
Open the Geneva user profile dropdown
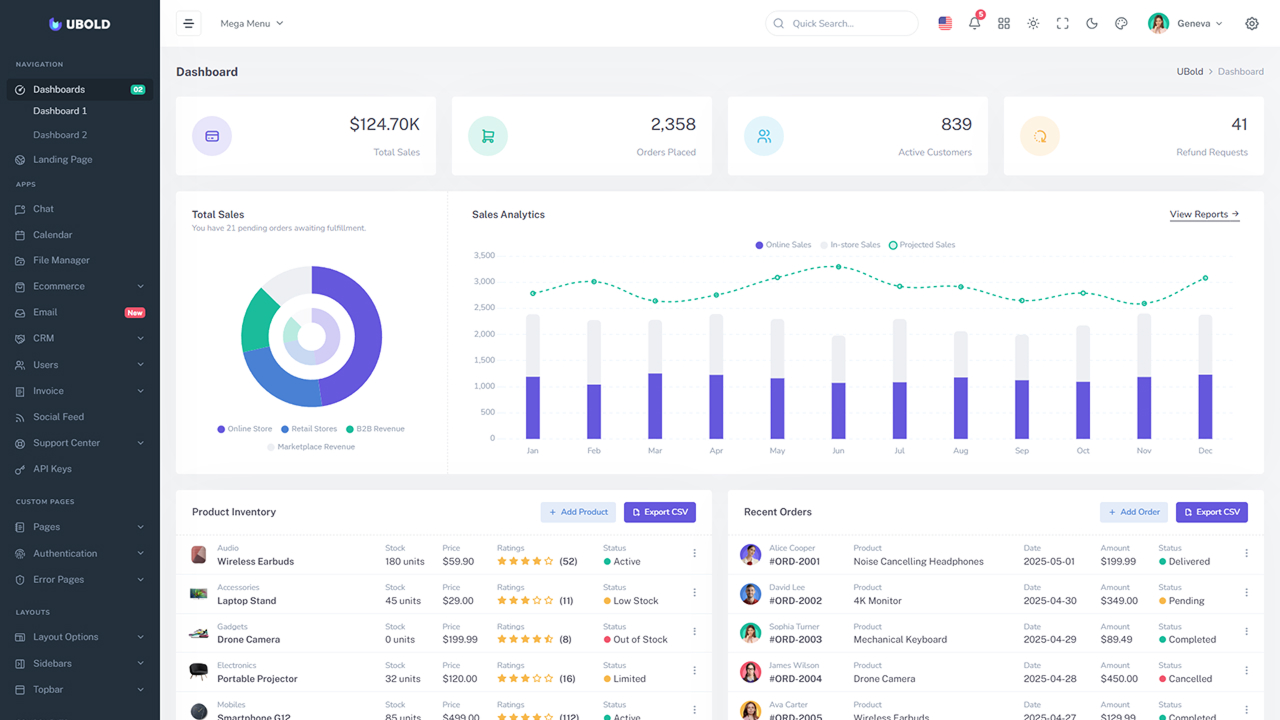tap(1186, 23)
